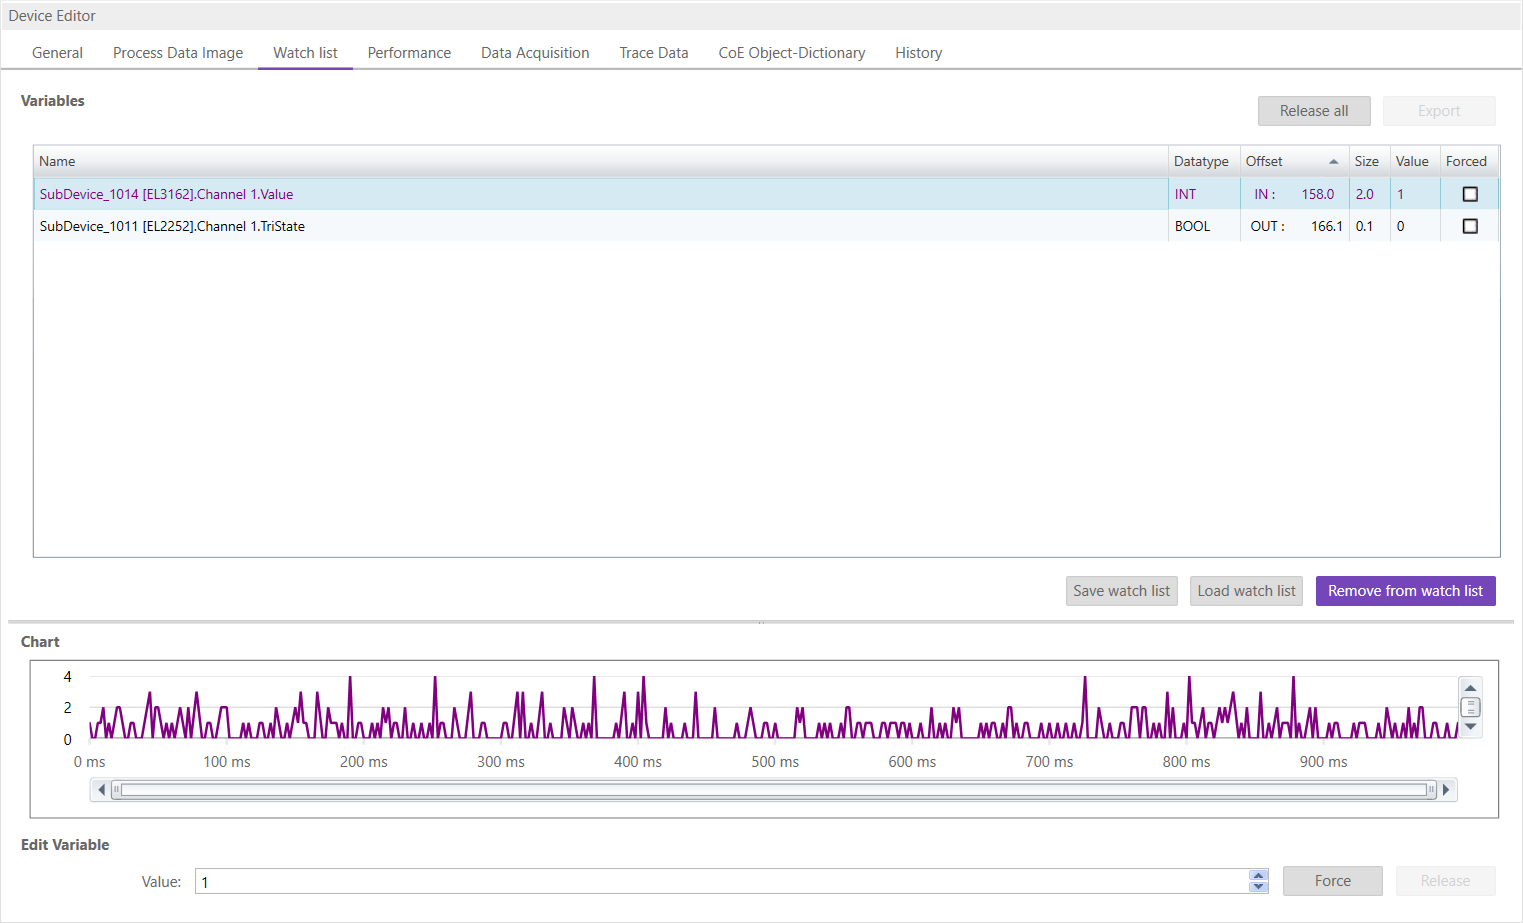
Task: Tick Forced checkbox for EL3162 Channel 1.Value
Action: (x=1469, y=194)
